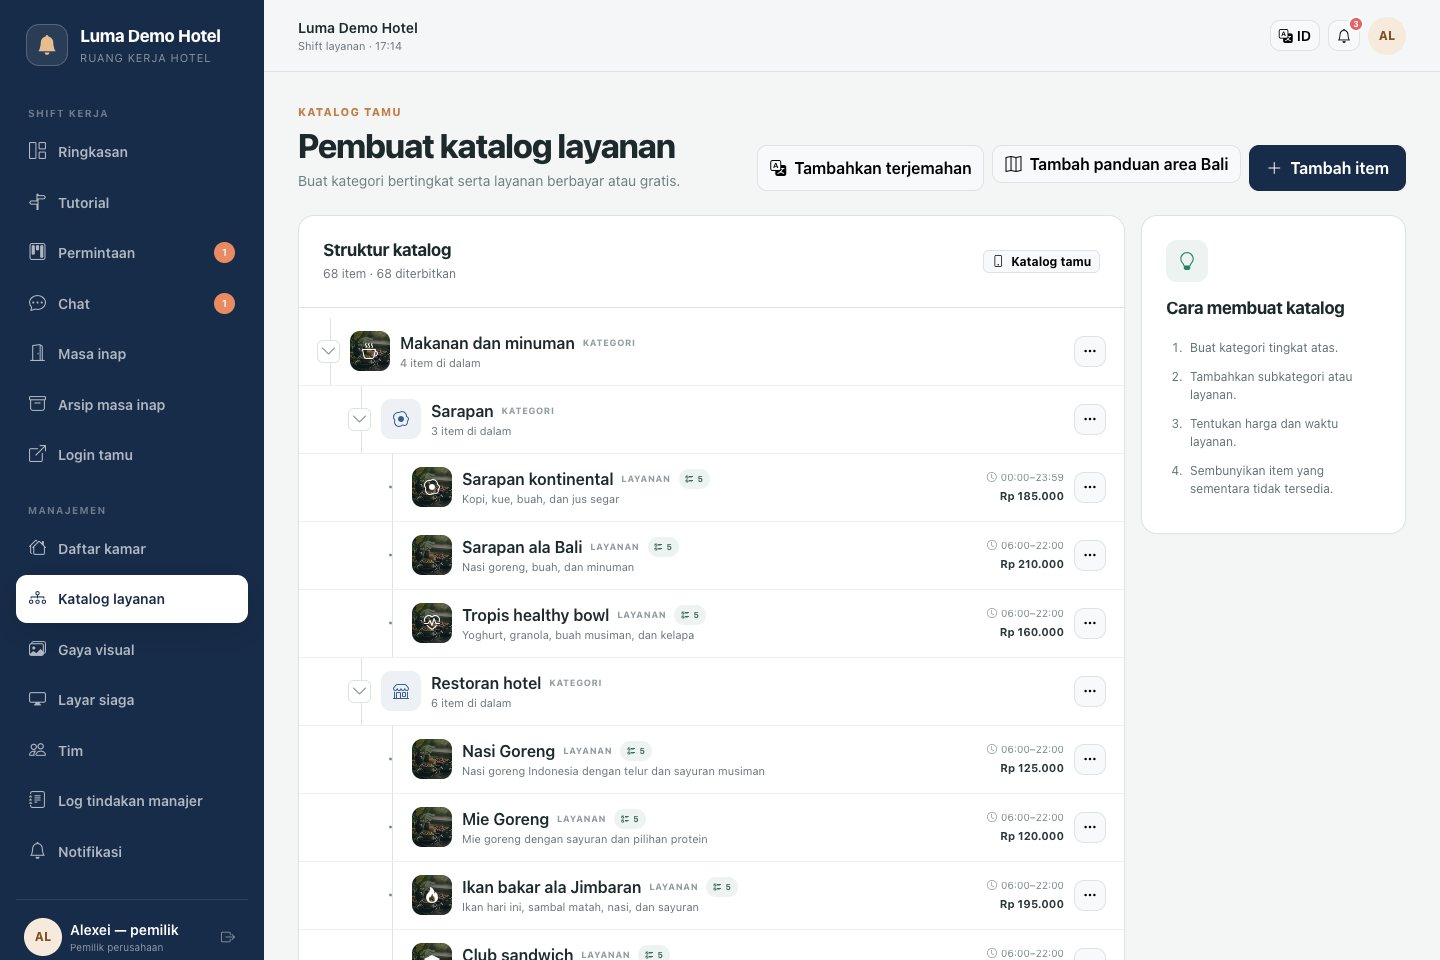Click Tambahkan terjemahan button

click(x=870, y=168)
